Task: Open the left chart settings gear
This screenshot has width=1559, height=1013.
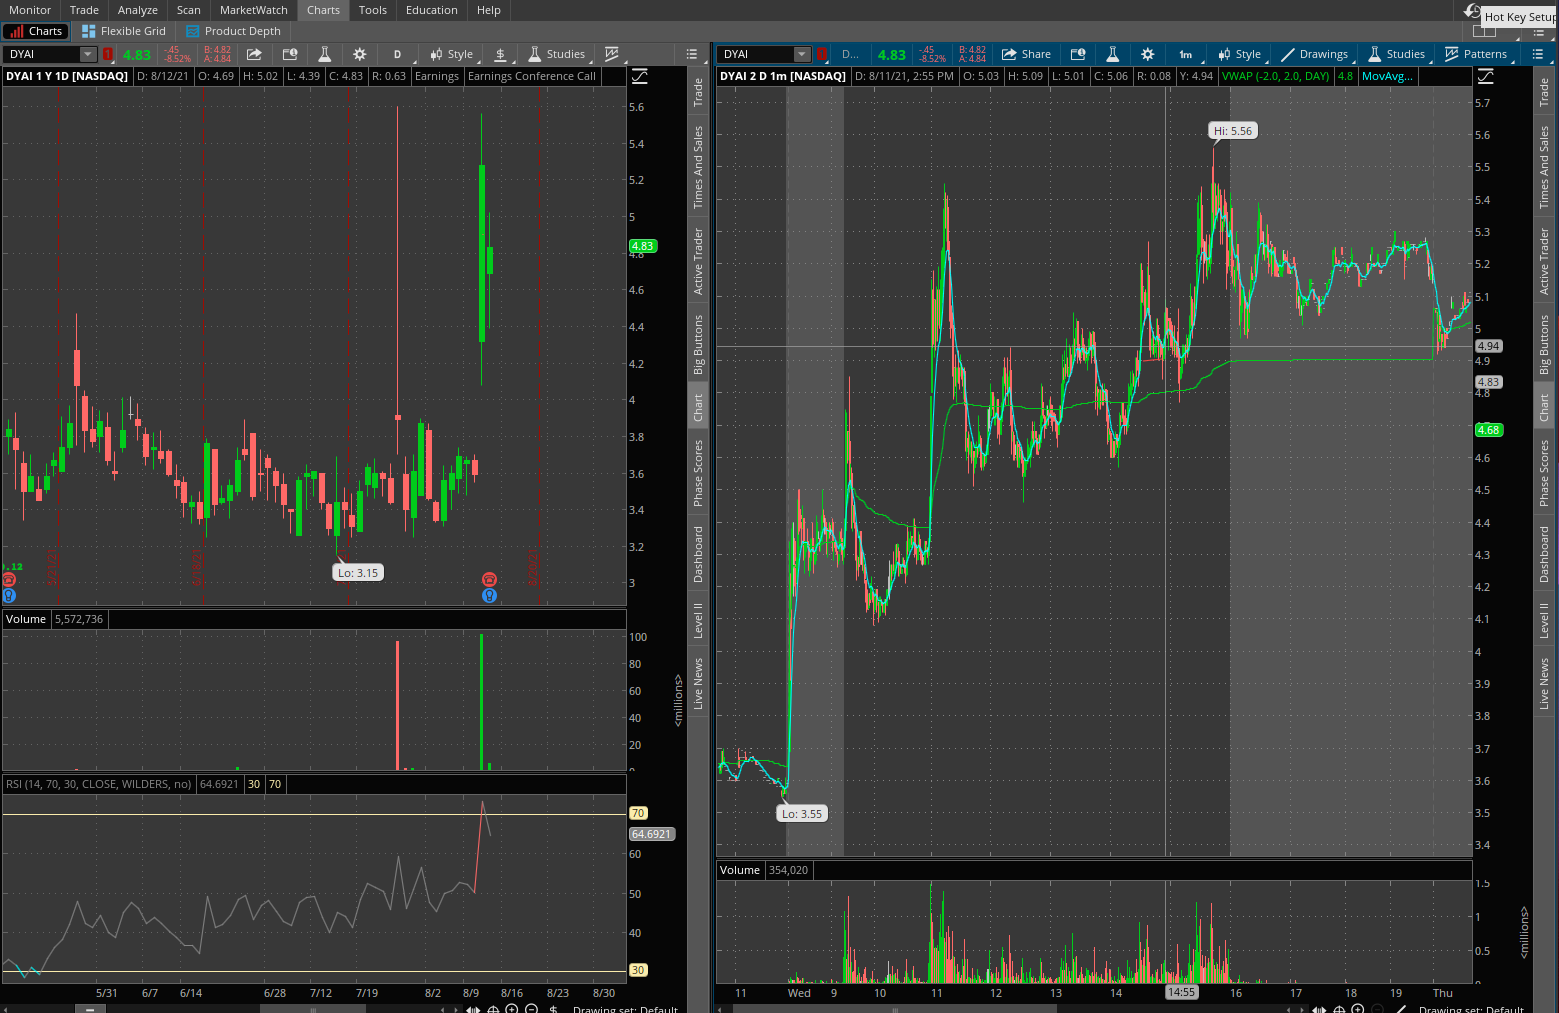Action: point(360,54)
